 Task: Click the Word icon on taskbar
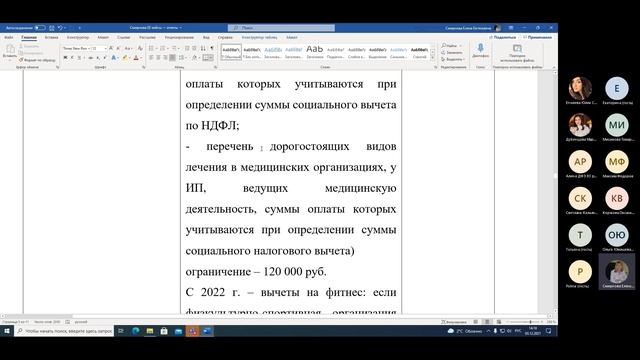click(x=207, y=331)
